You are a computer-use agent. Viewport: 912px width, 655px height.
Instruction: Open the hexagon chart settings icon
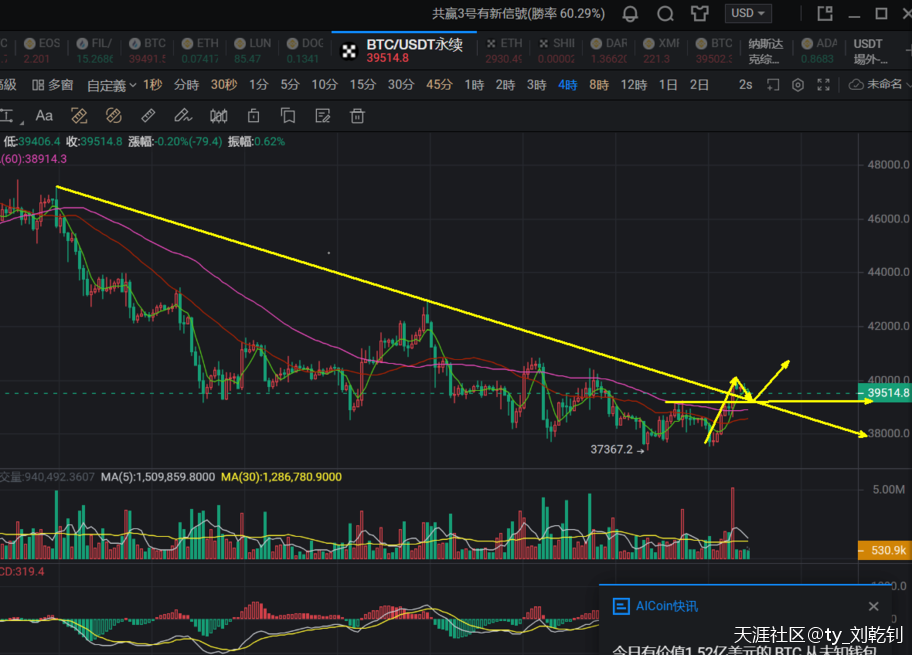pyautogui.click(x=797, y=85)
